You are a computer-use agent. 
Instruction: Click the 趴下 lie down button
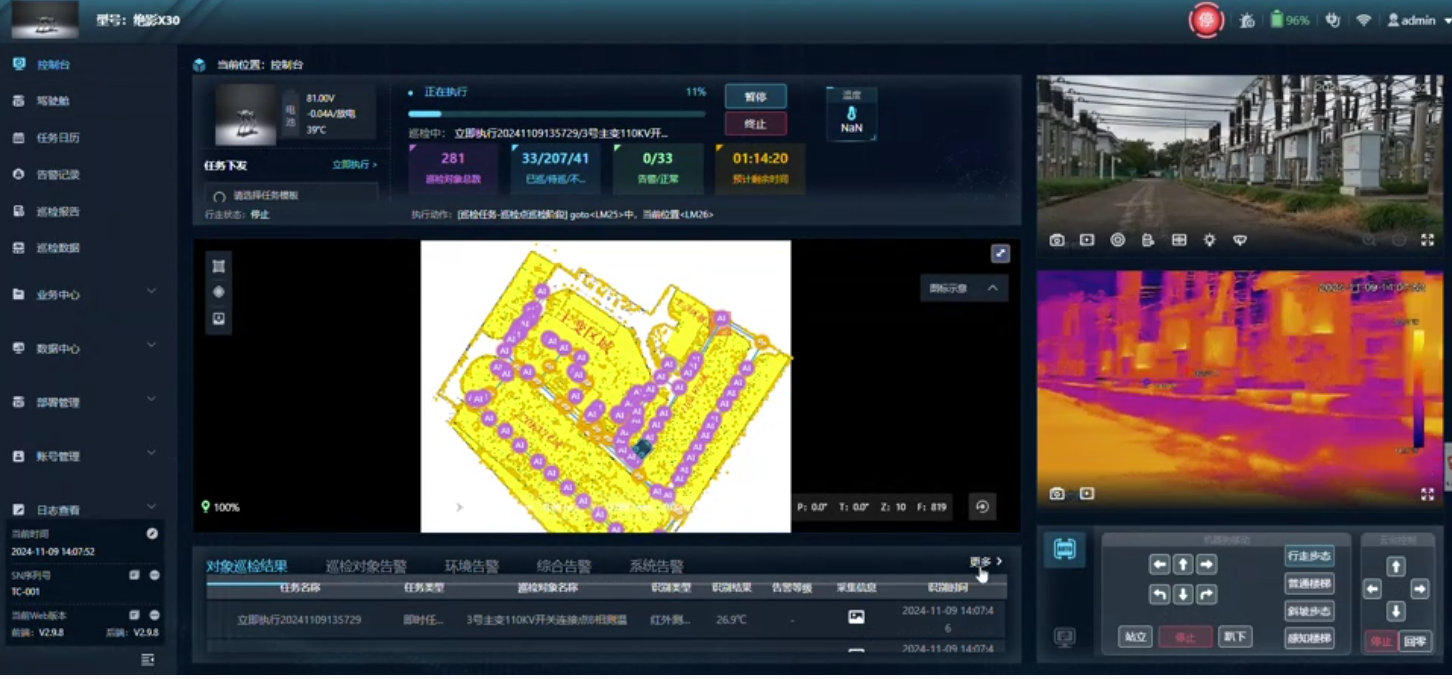[x=1235, y=637]
